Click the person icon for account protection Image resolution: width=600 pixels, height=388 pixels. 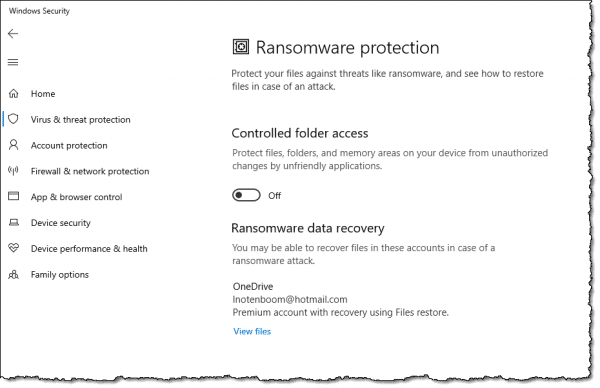(13, 145)
